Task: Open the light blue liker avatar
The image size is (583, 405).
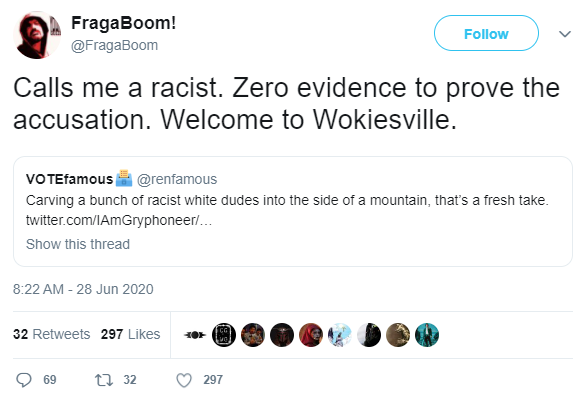Action: [340, 335]
